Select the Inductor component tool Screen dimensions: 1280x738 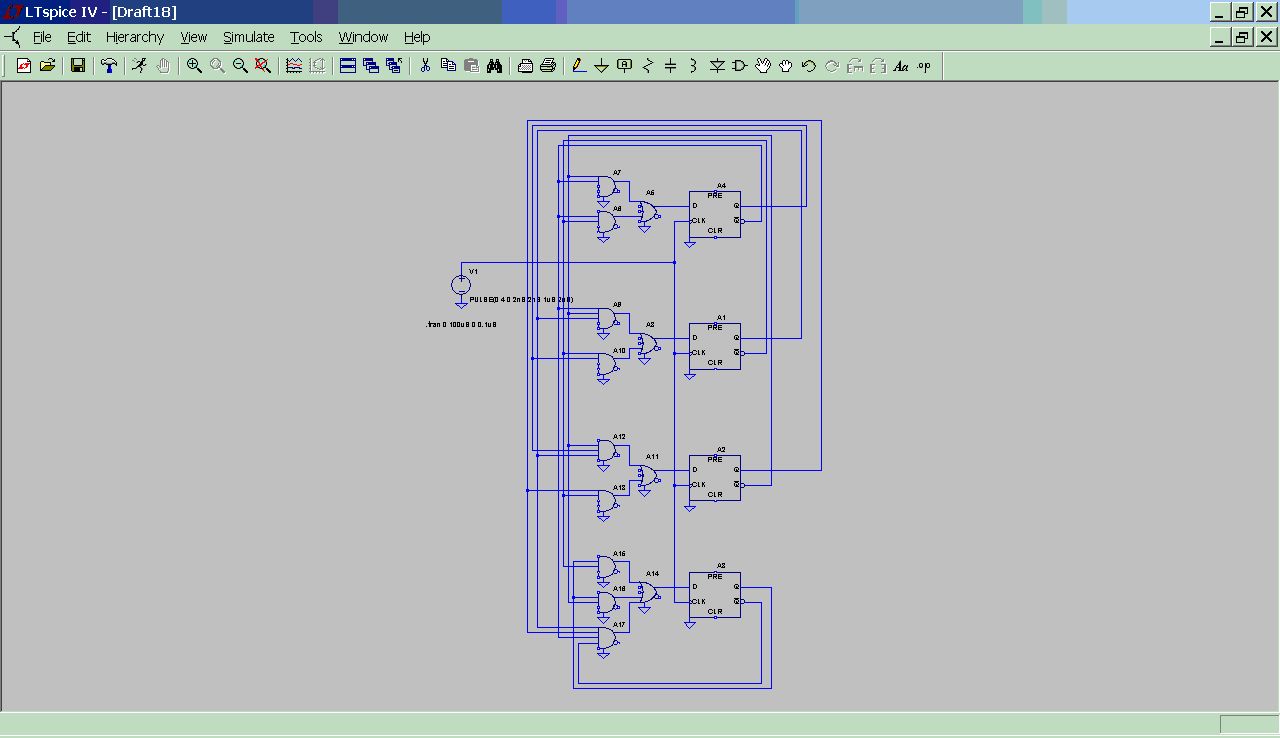(x=693, y=66)
